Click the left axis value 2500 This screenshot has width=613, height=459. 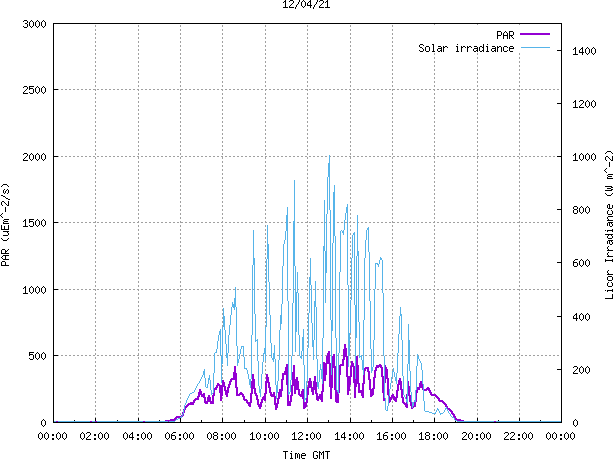pyautogui.click(x=34, y=90)
